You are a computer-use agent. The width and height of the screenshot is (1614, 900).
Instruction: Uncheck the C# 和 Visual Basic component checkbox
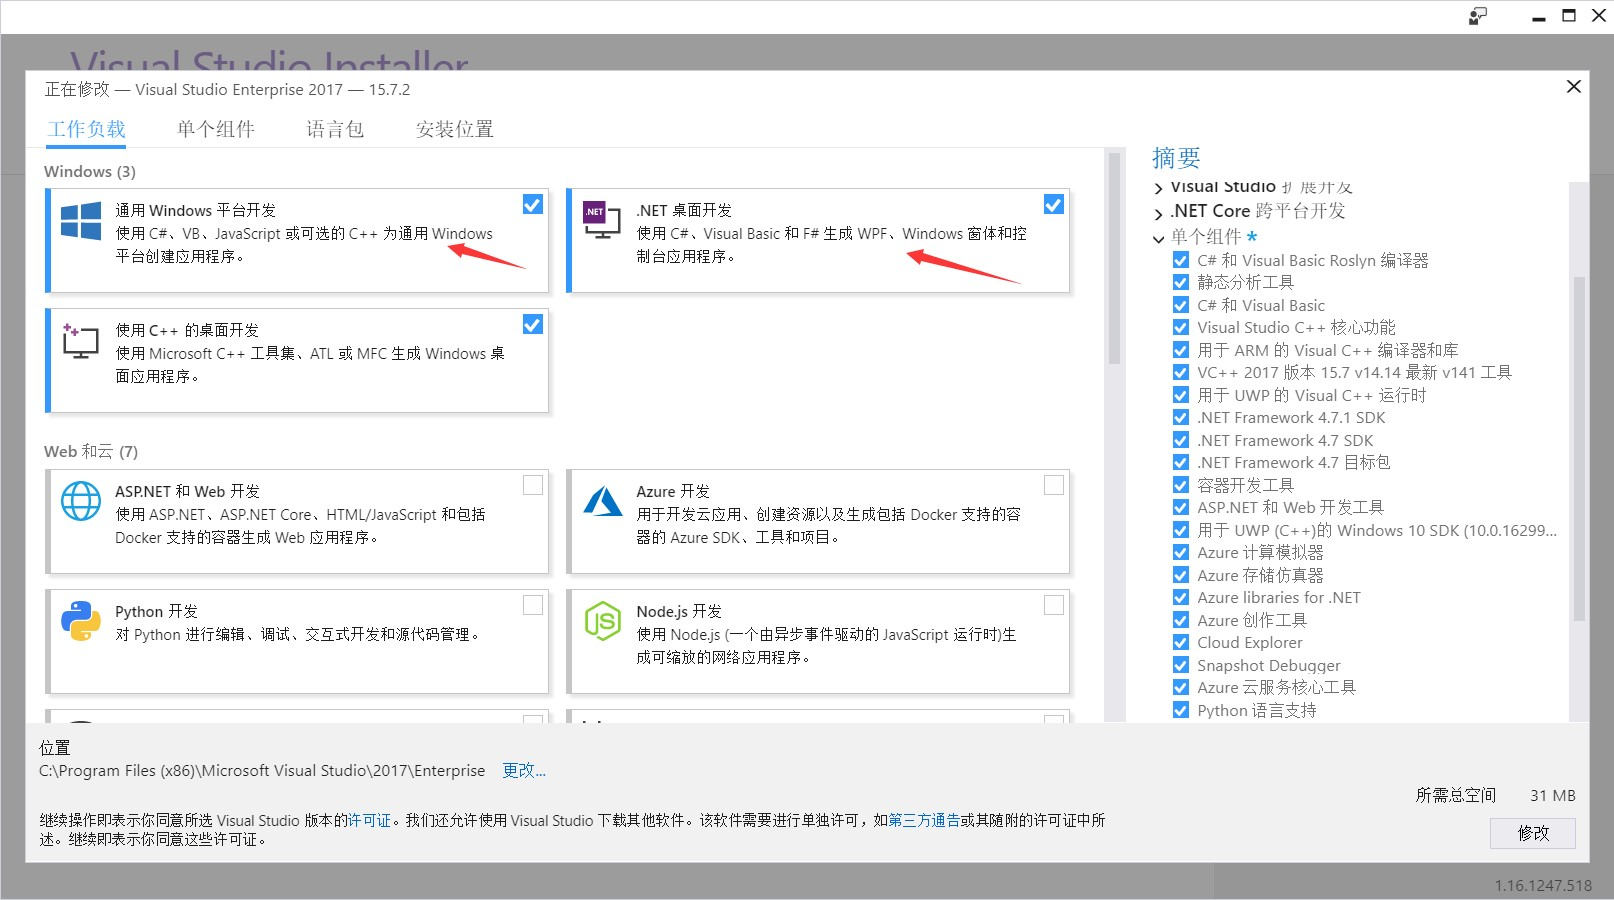(1181, 305)
